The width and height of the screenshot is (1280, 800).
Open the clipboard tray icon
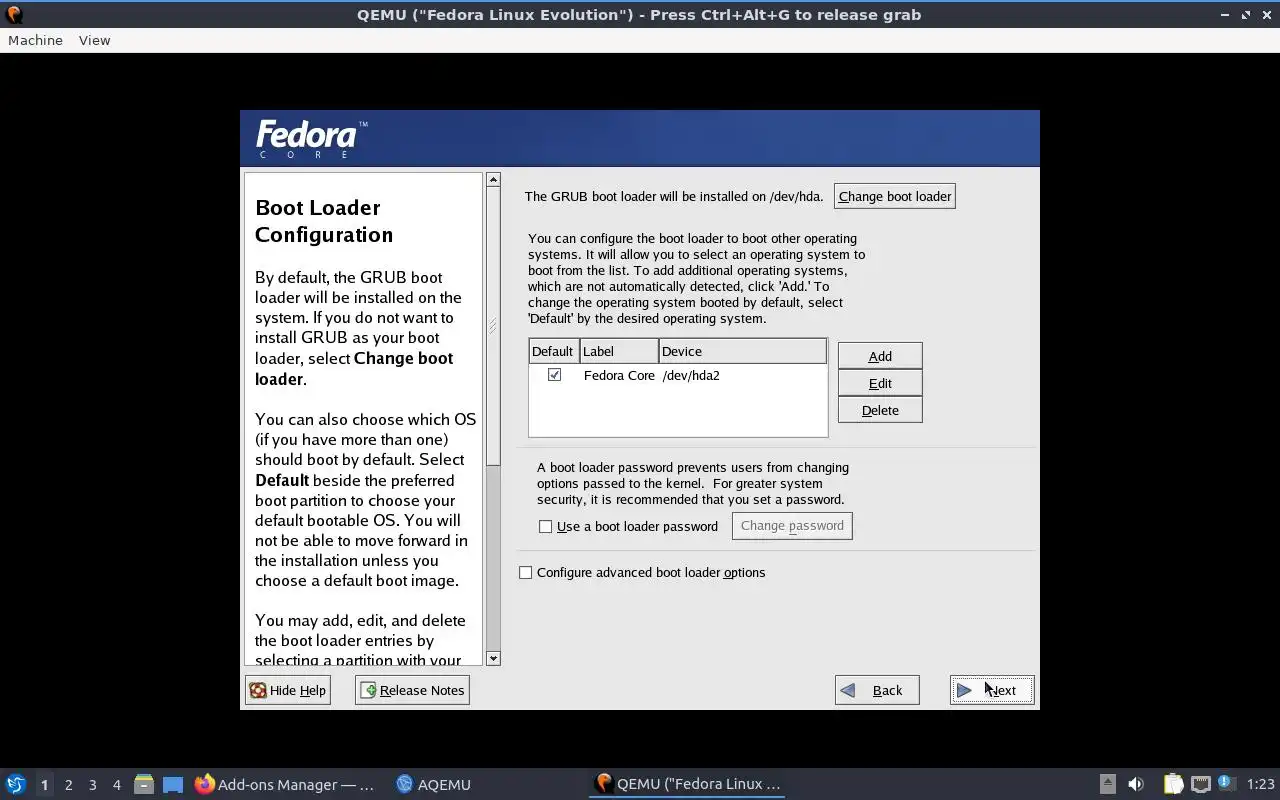[x=1173, y=784]
